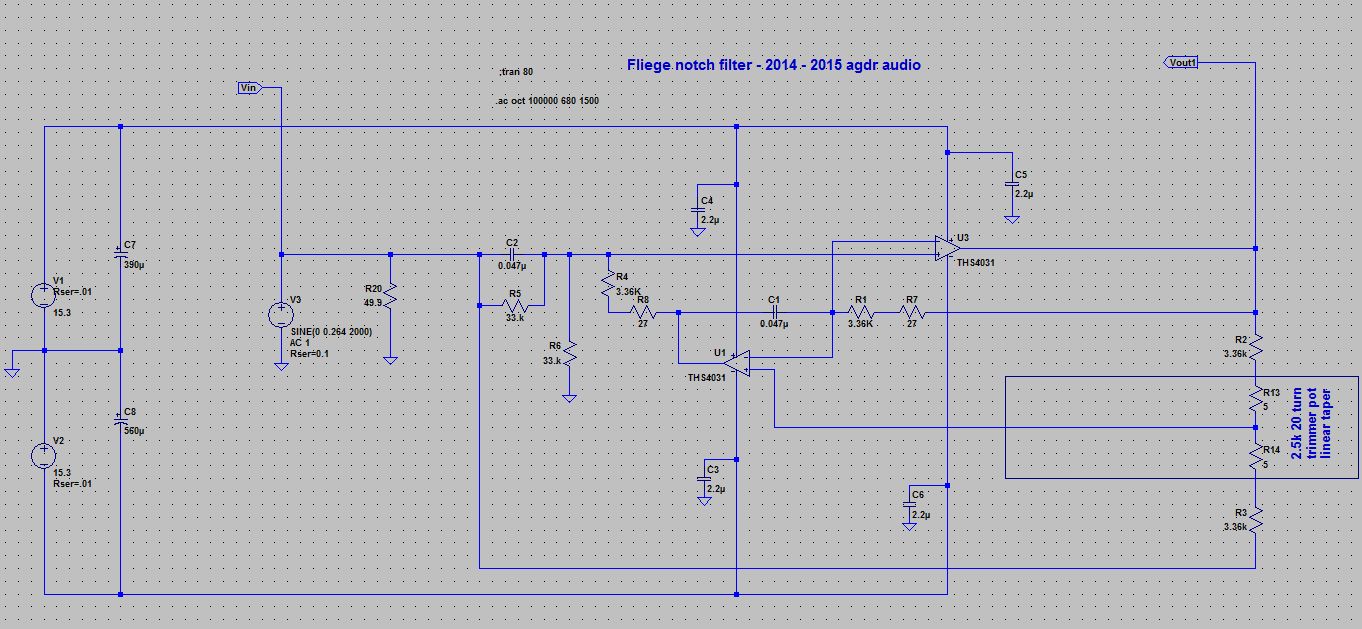Click the '15.3' value of V1
This screenshot has width=1362, height=629.
click(x=62, y=312)
